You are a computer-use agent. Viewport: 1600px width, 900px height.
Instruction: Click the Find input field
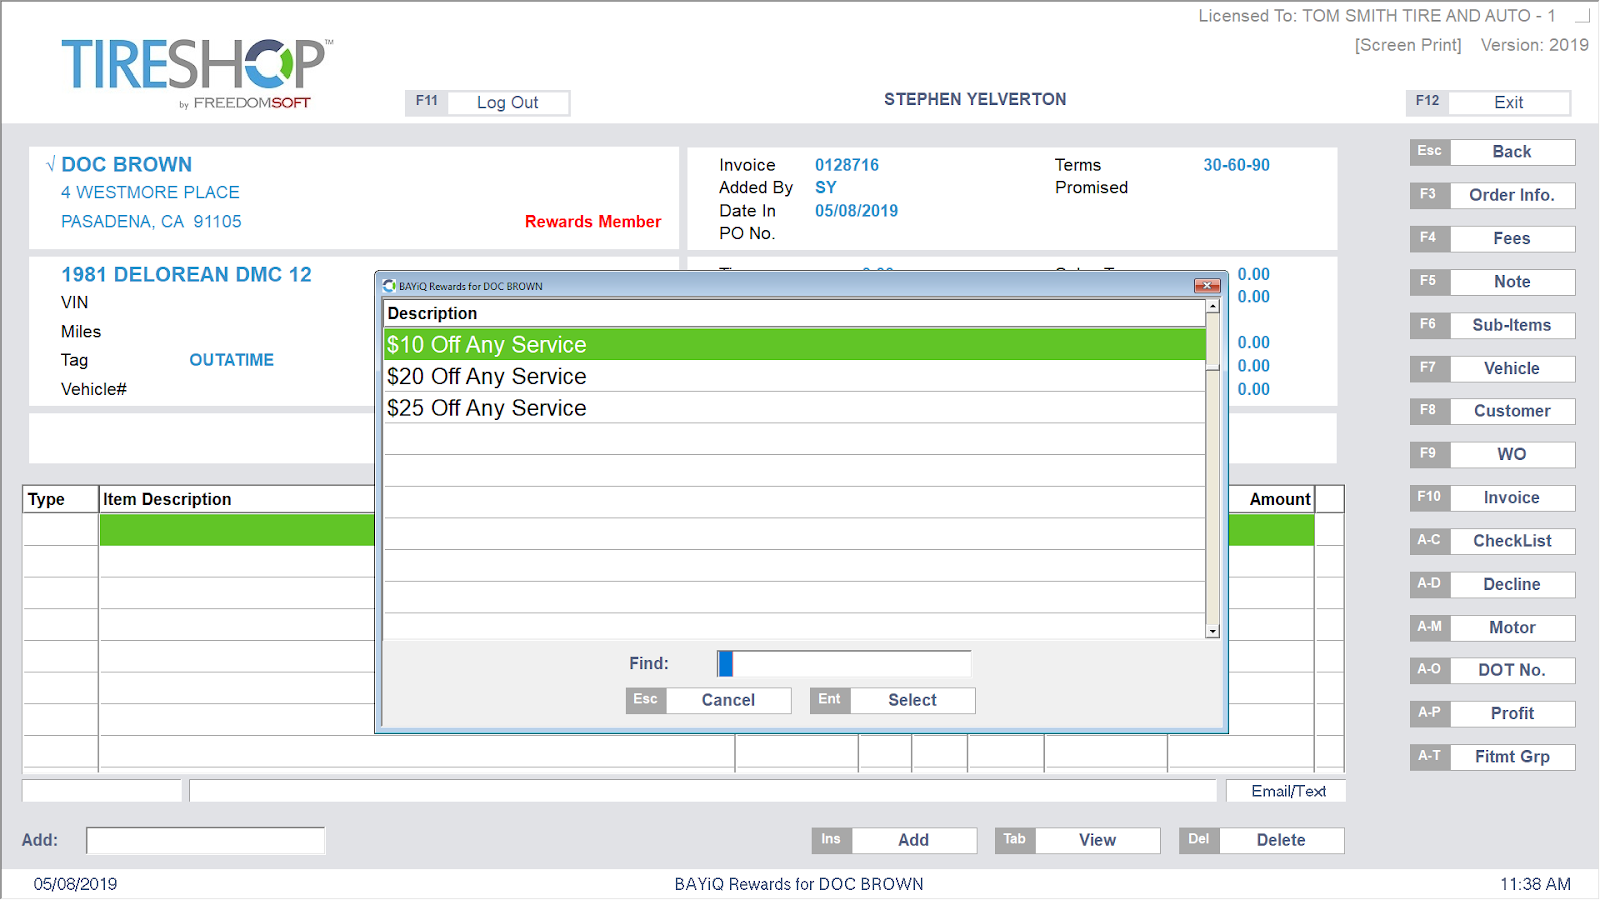(x=844, y=663)
